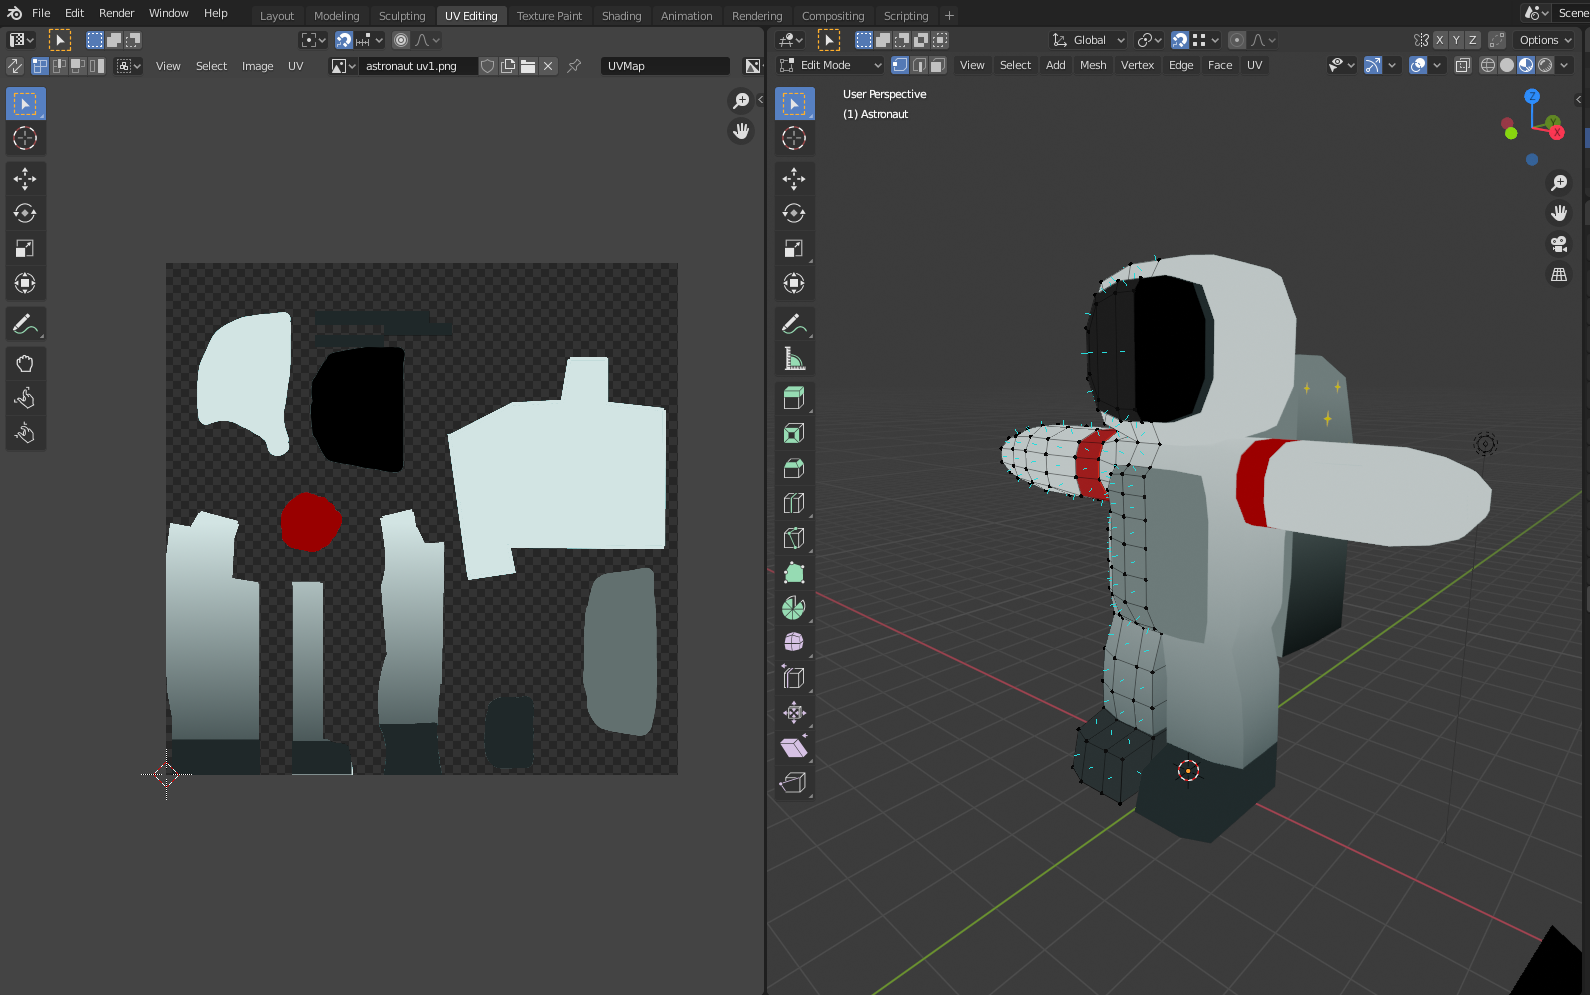Select the UV editor Annotate tool

pyautogui.click(x=25, y=324)
